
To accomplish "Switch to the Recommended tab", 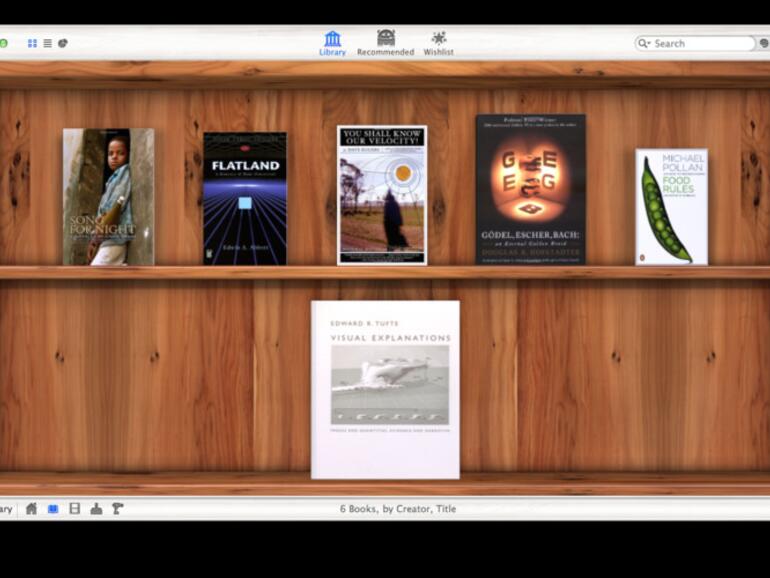I will coord(385,43).
